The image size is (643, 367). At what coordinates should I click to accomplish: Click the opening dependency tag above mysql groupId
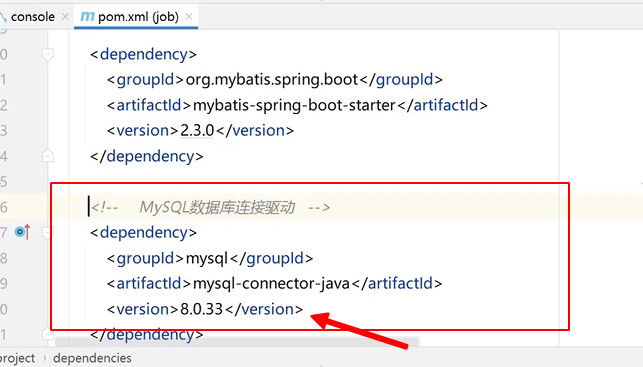(144, 233)
